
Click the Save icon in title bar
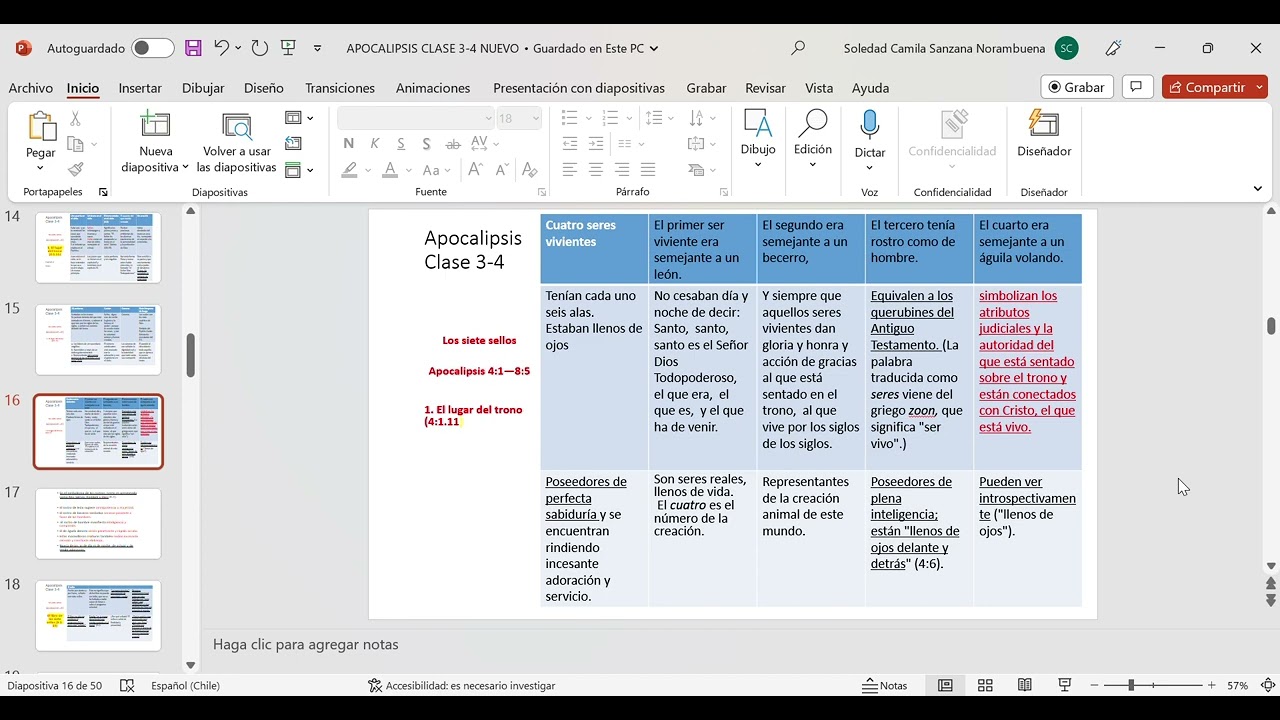click(194, 48)
